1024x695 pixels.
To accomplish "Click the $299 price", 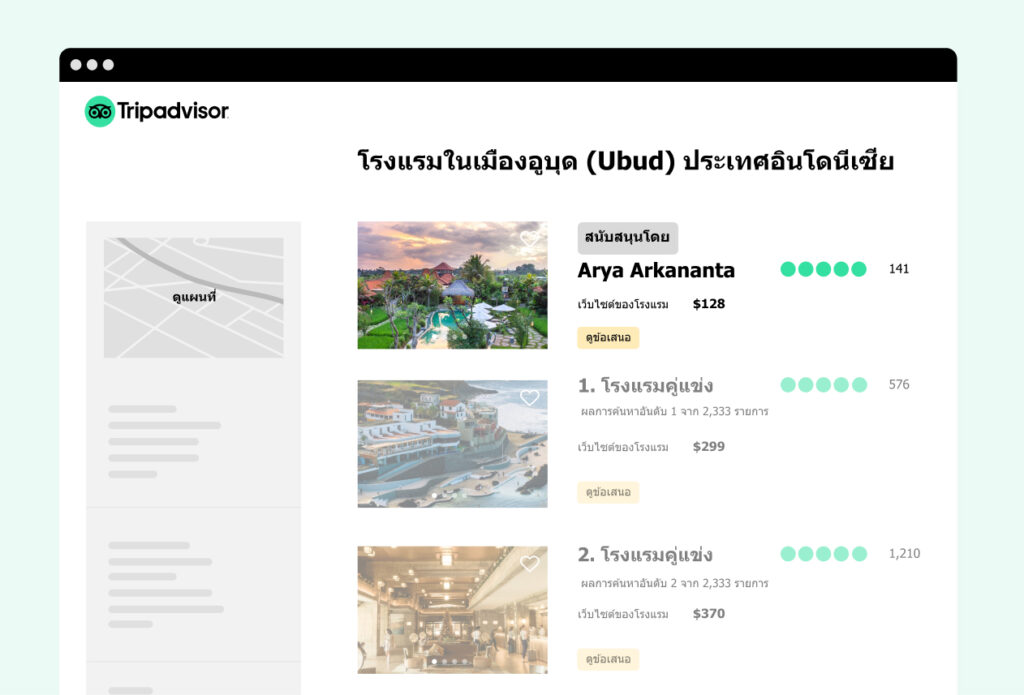I will click(709, 447).
